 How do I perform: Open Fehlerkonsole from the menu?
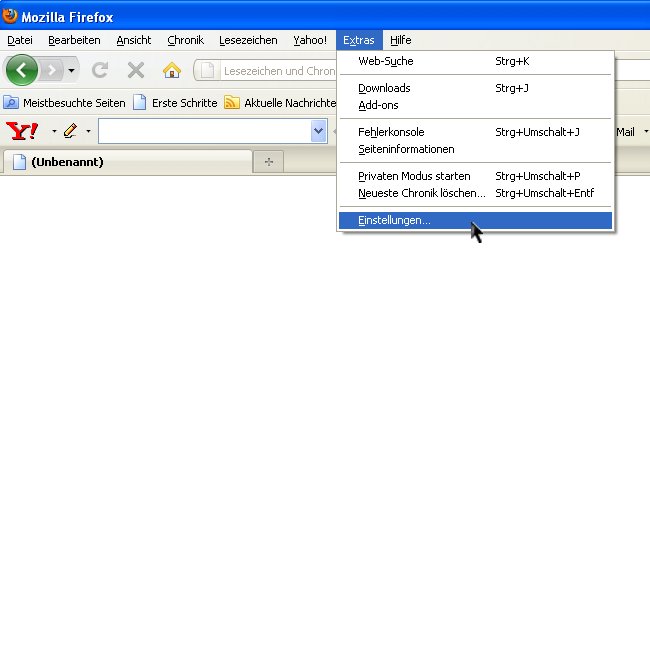pyautogui.click(x=475, y=132)
